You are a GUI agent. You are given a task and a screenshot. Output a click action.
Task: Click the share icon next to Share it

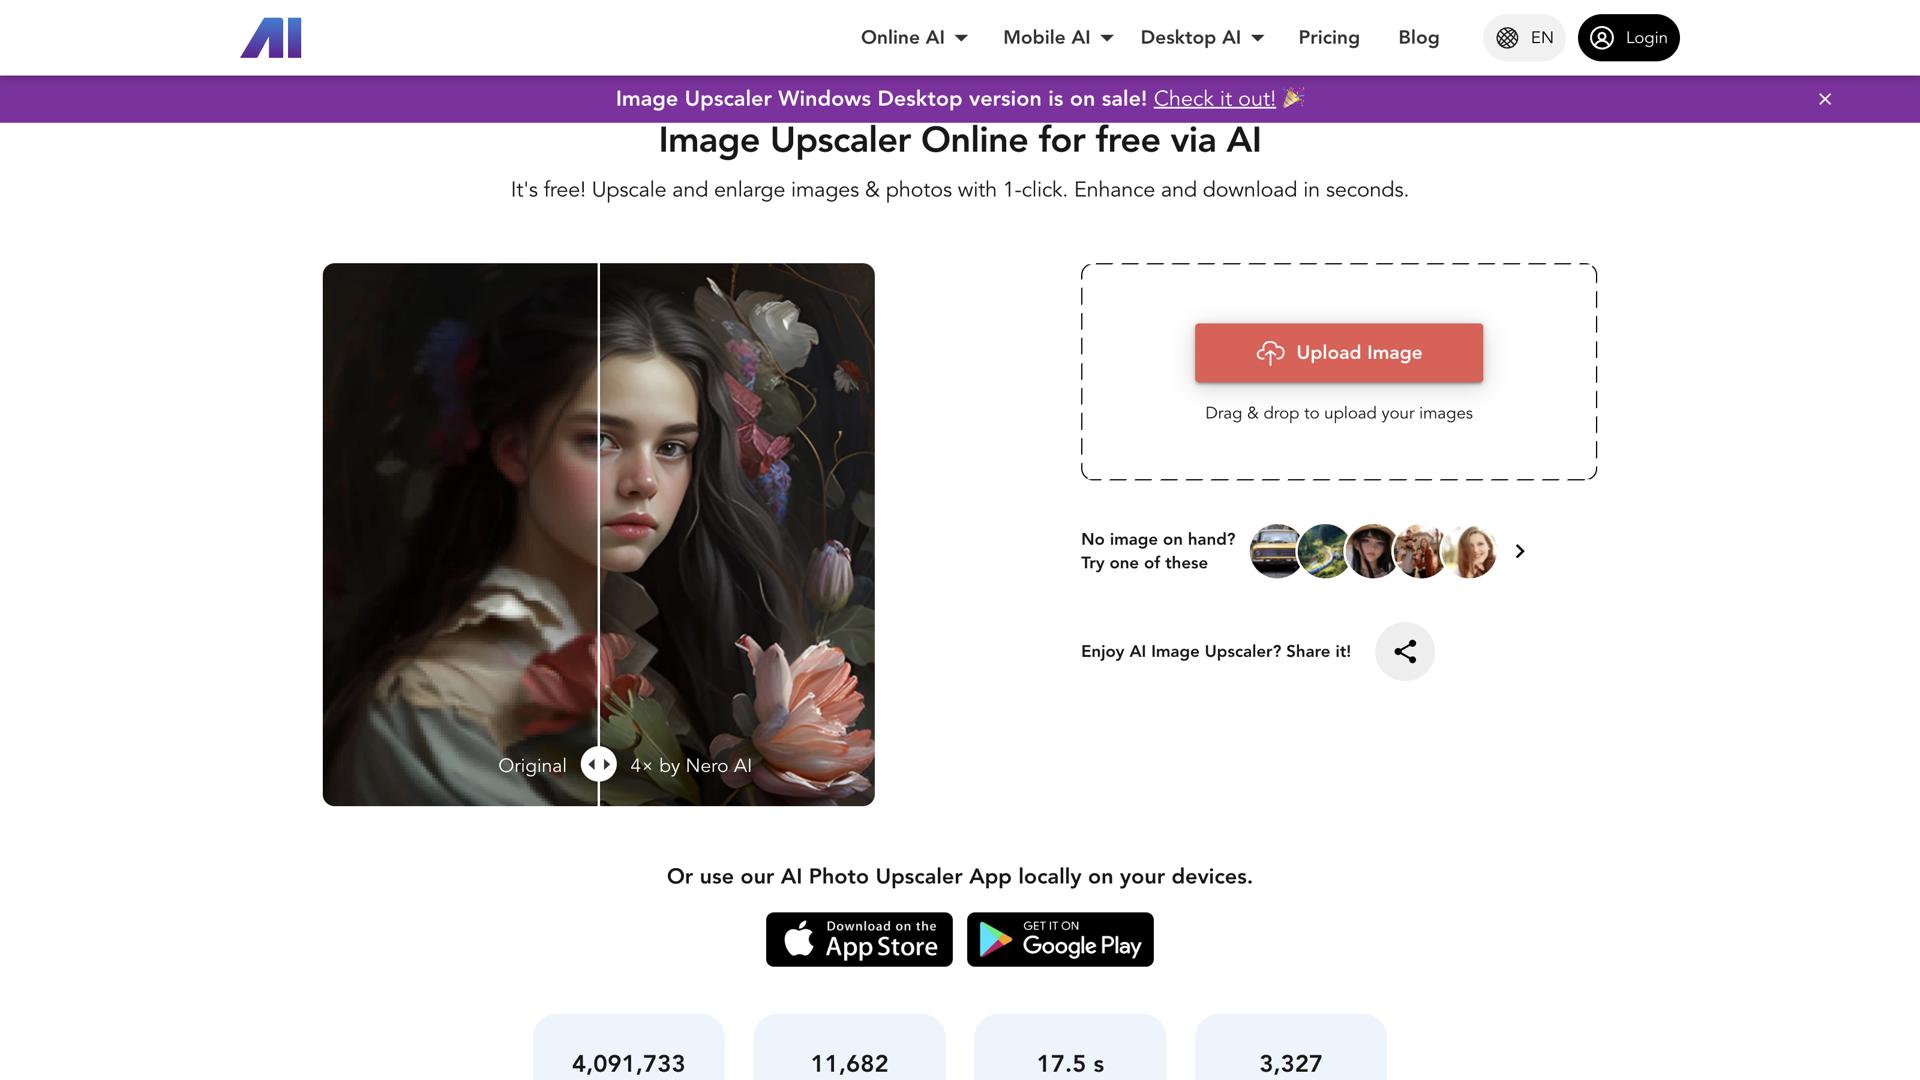pyautogui.click(x=1405, y=651)
